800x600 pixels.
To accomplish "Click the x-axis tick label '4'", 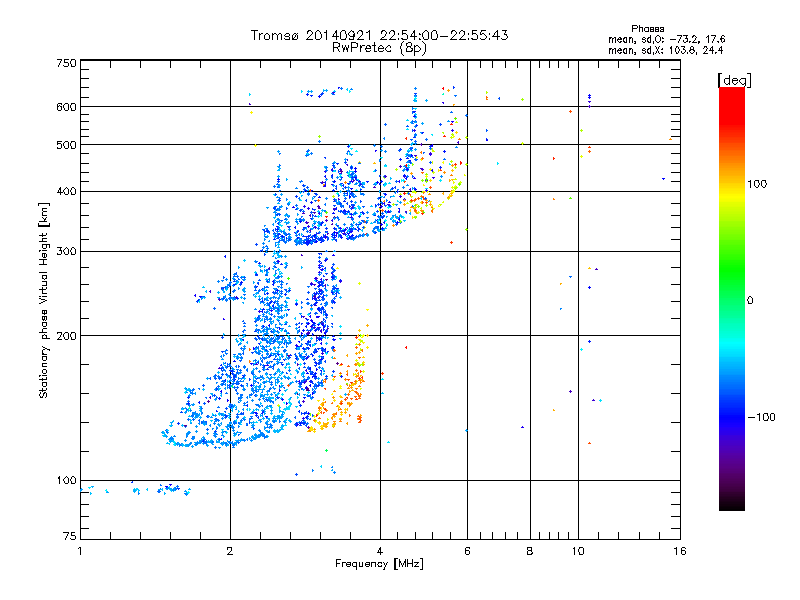I will click(x=380, y=551).
